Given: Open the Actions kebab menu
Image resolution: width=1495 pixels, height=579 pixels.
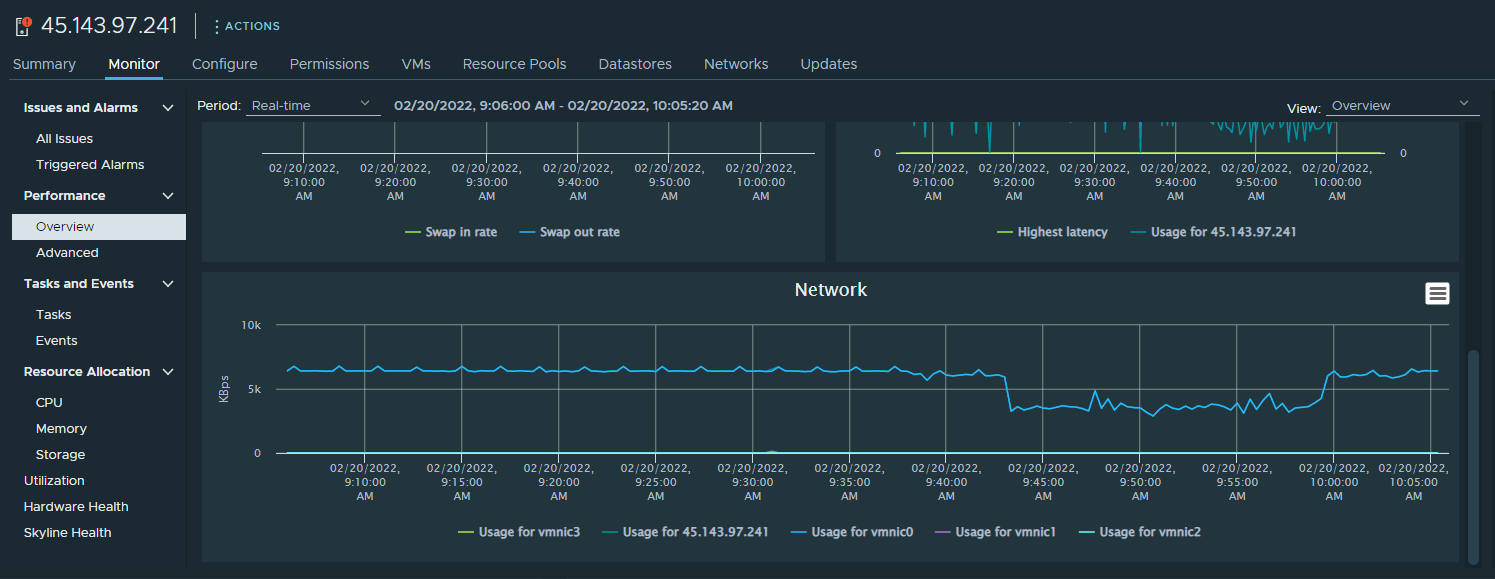Looking at the screenshot, I should (x=246, y=26).
